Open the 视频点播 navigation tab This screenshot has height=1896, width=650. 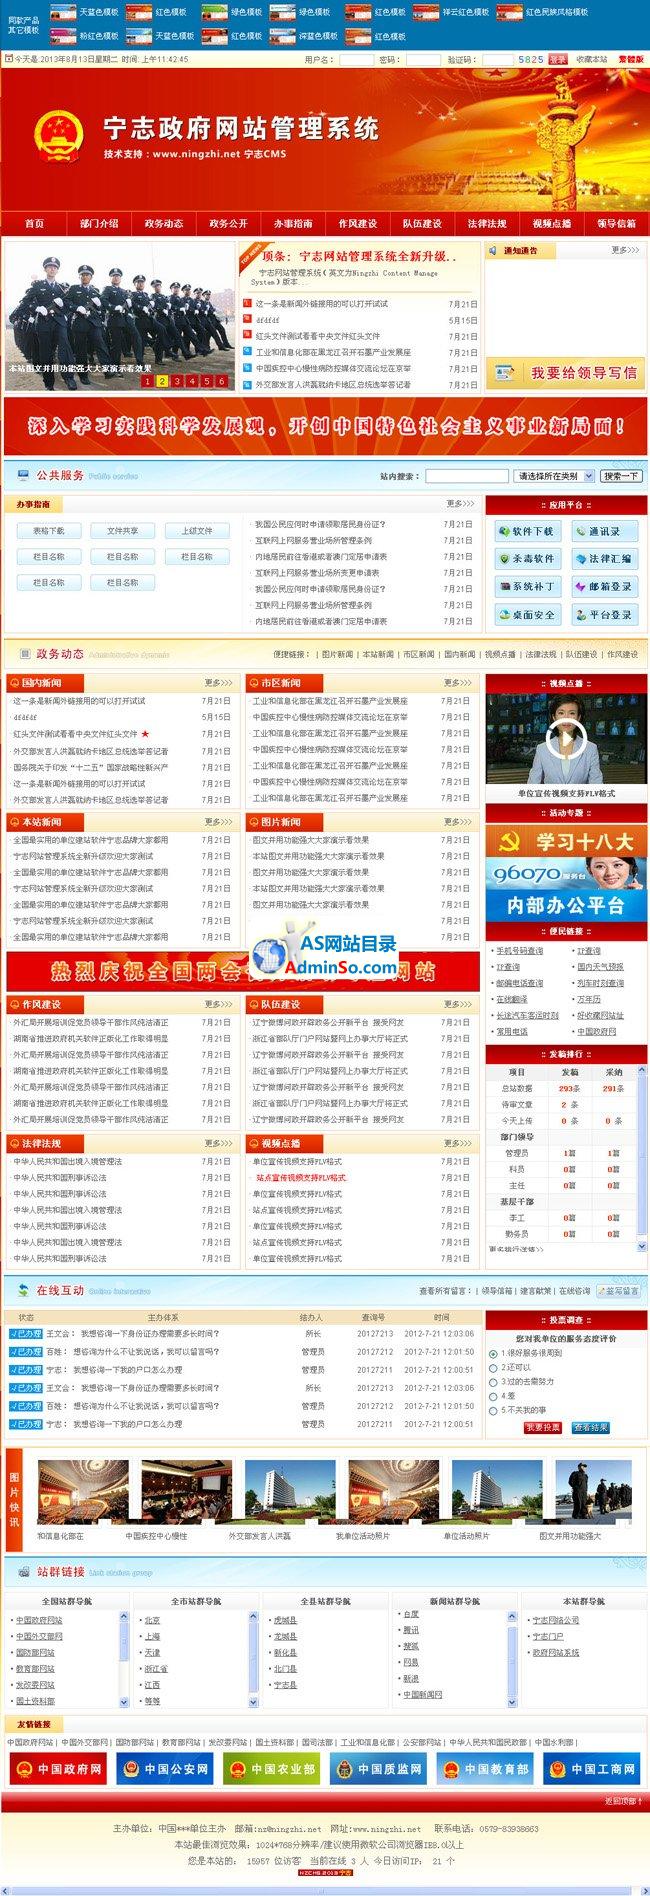pyautogui.click(x=552, y=224)
